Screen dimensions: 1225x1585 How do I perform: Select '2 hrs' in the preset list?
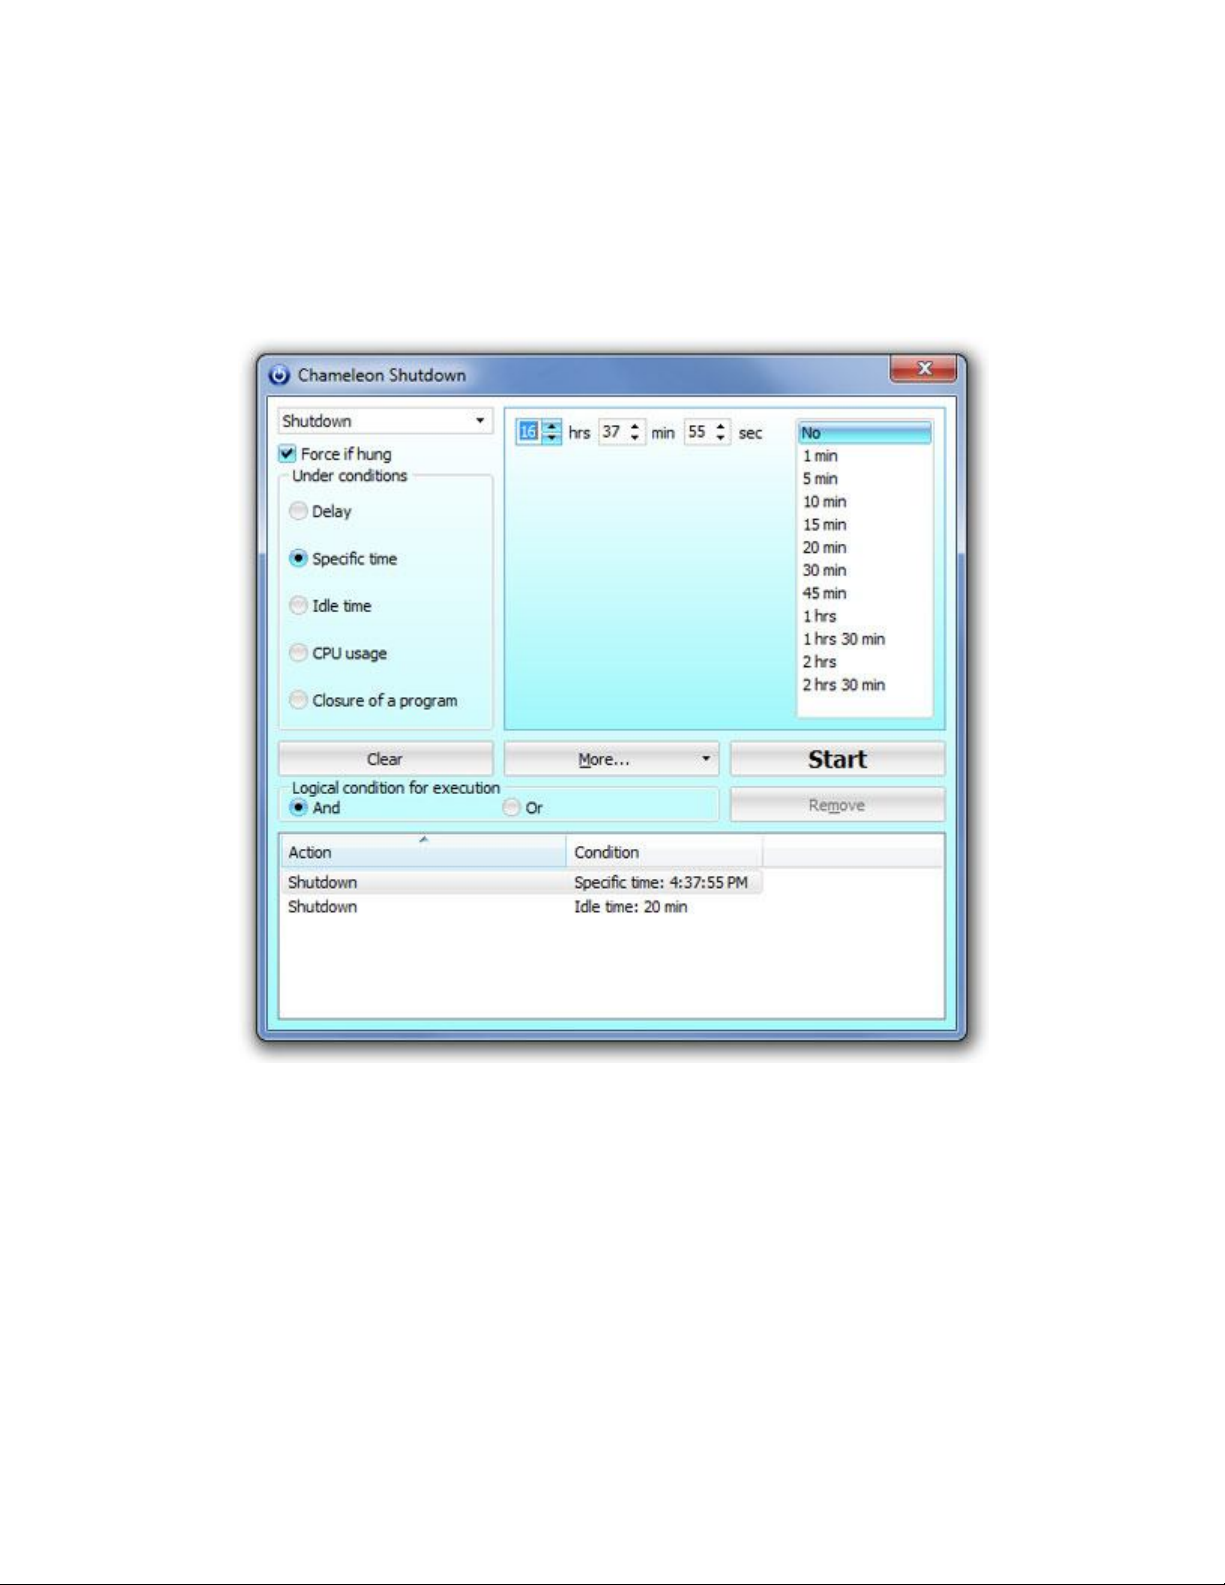pos(865,662)
